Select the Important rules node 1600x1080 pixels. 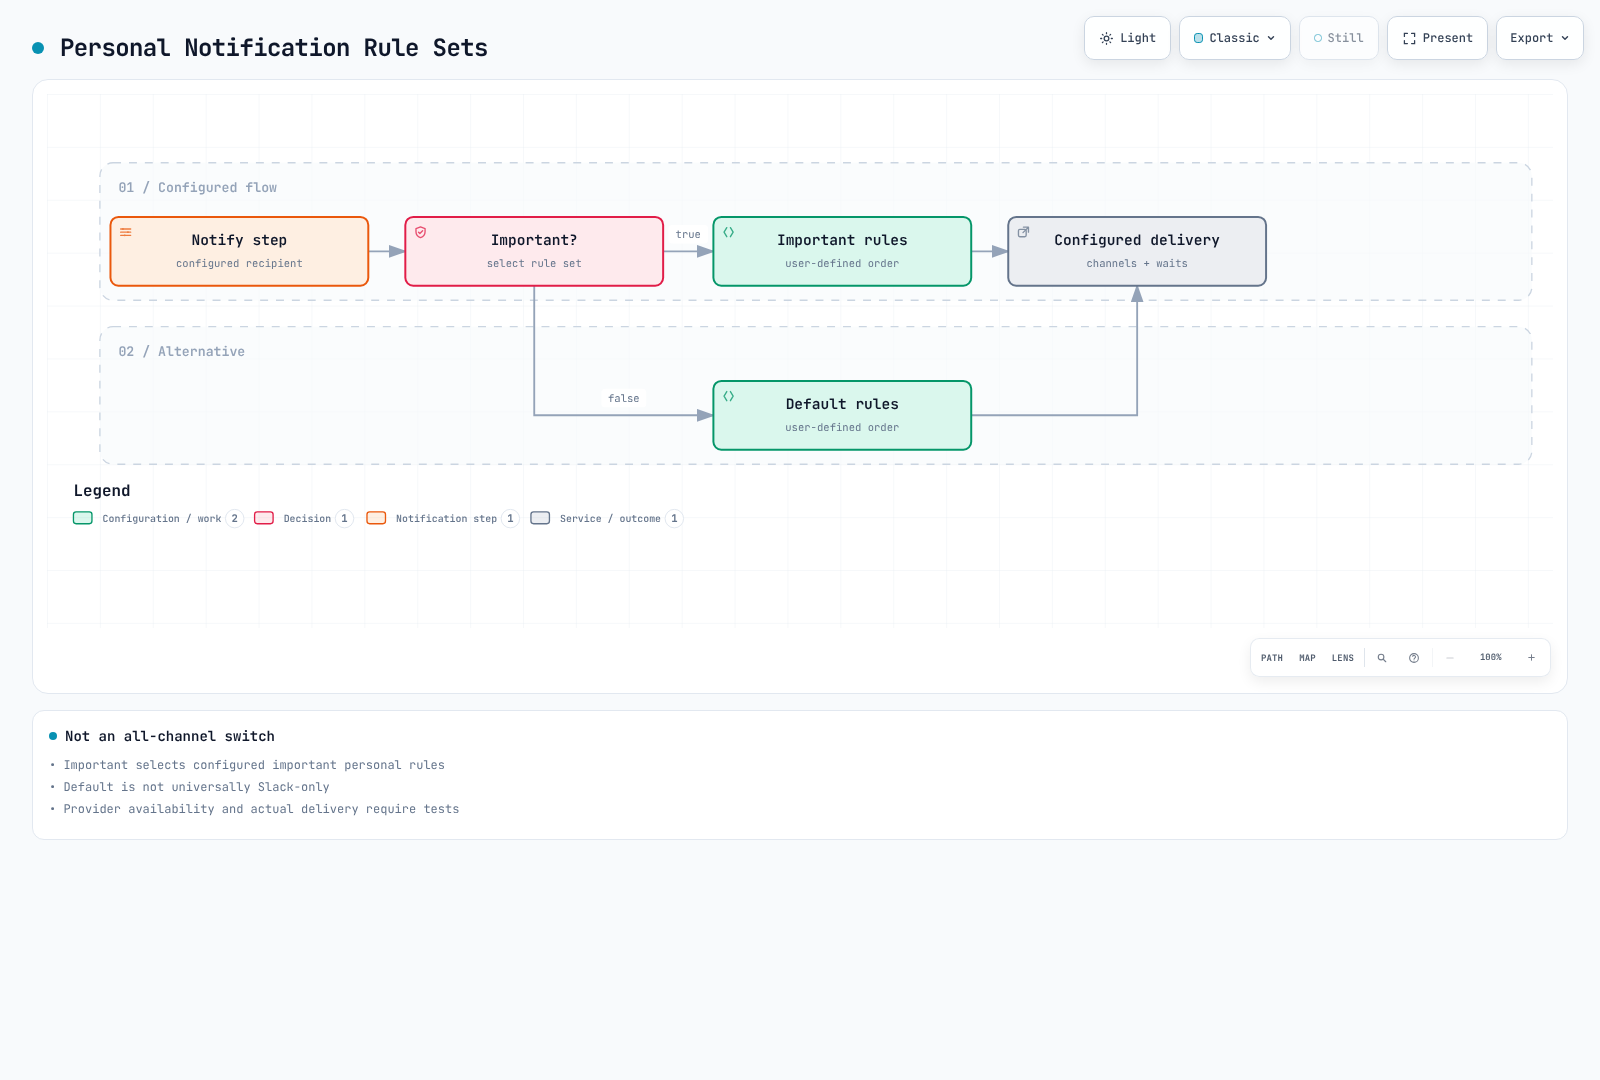point(842,251)
